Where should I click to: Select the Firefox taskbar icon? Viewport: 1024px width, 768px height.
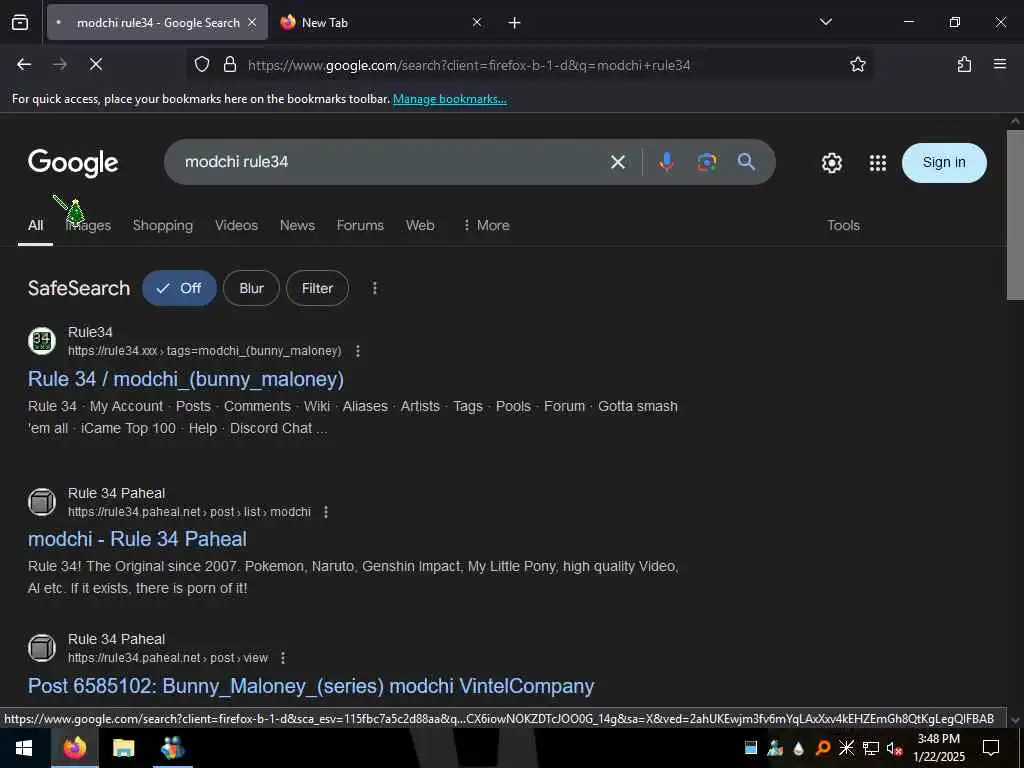[74, 748]
